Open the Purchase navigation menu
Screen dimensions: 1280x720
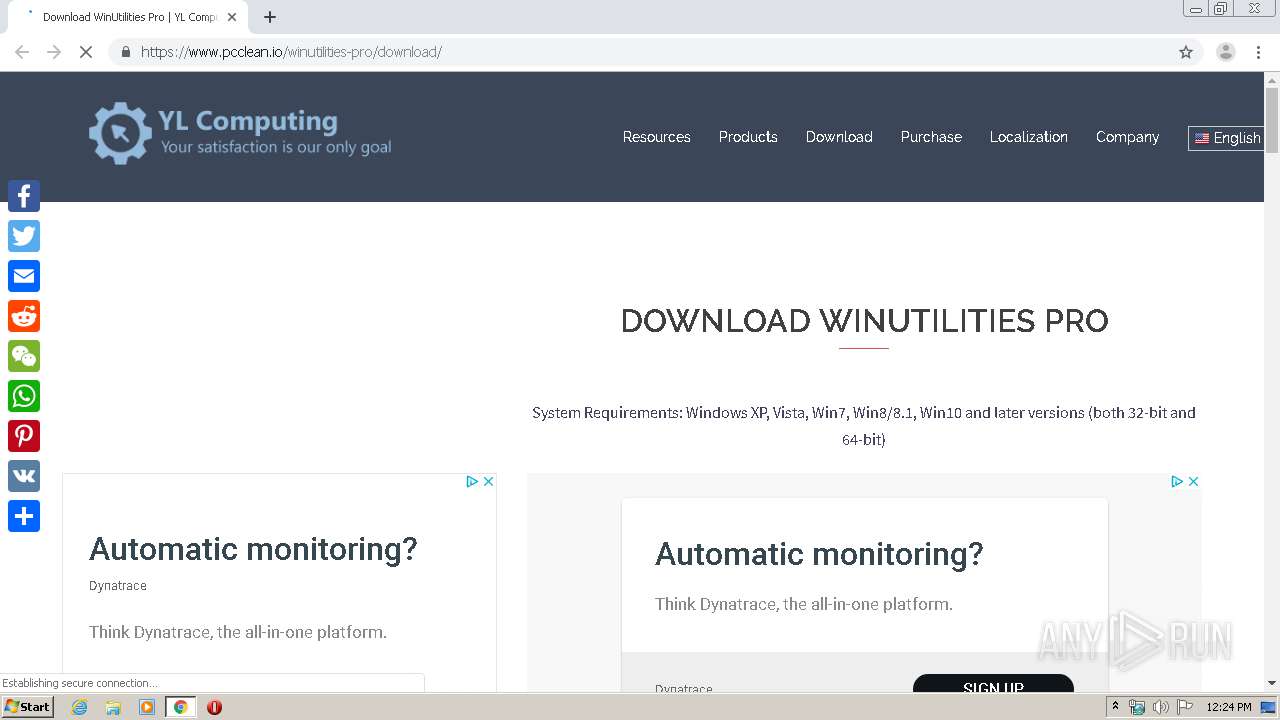[x=931, y=137]
